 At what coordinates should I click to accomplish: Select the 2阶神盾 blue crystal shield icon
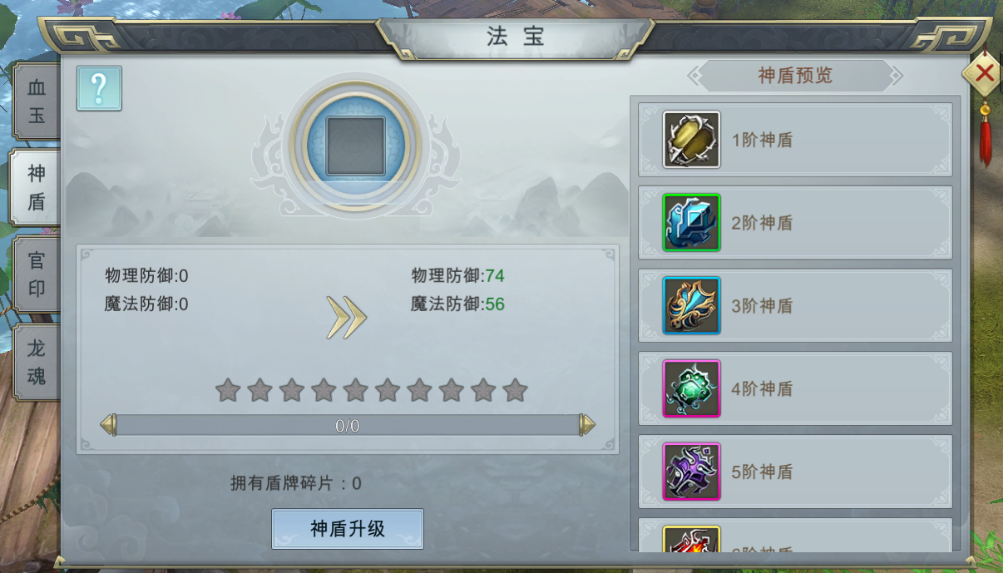click(691, 223)
